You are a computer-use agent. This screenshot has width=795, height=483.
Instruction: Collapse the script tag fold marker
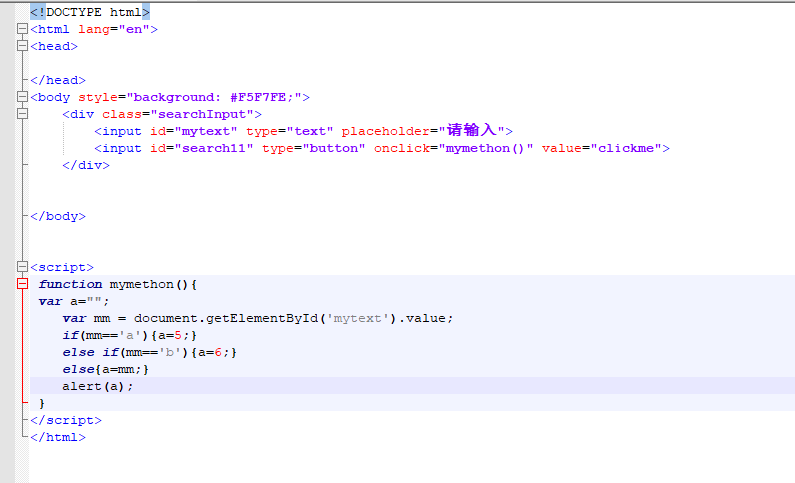[x=22, y=267]
